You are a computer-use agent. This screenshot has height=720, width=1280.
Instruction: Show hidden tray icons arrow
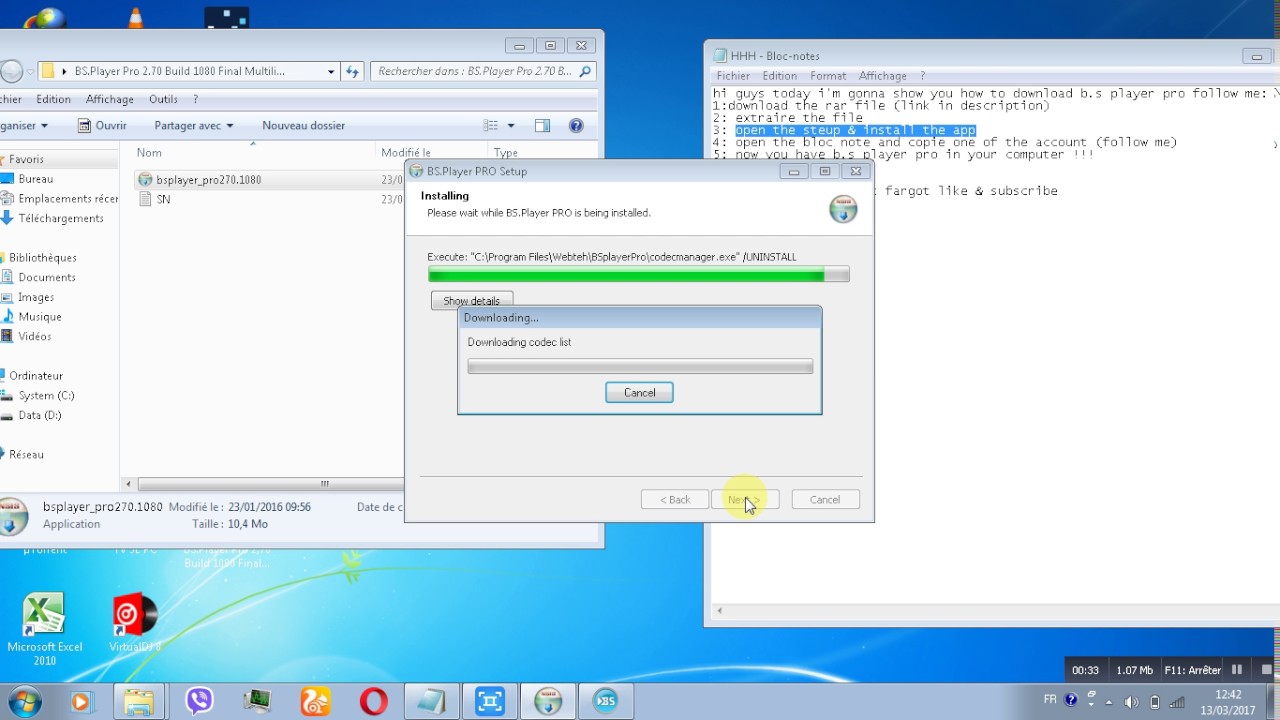[x=1109, y=702]
